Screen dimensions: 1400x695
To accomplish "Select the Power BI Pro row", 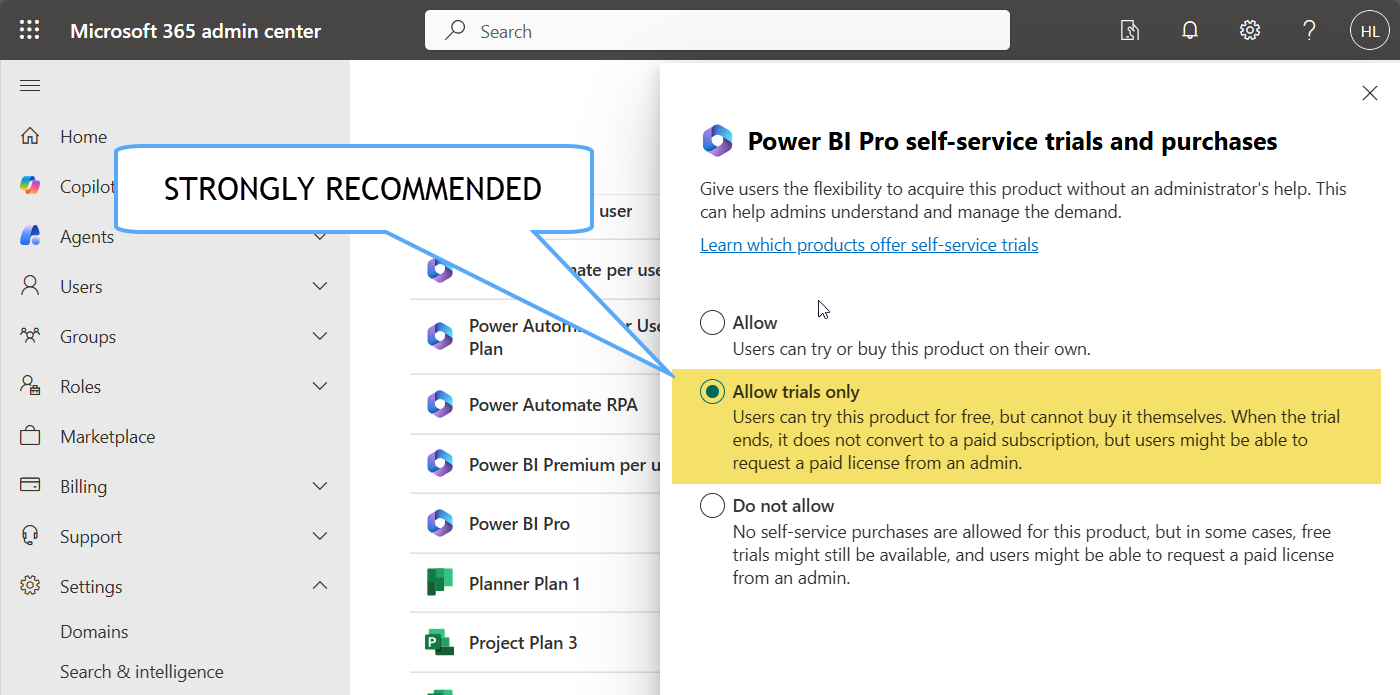I will pos(535,523).
